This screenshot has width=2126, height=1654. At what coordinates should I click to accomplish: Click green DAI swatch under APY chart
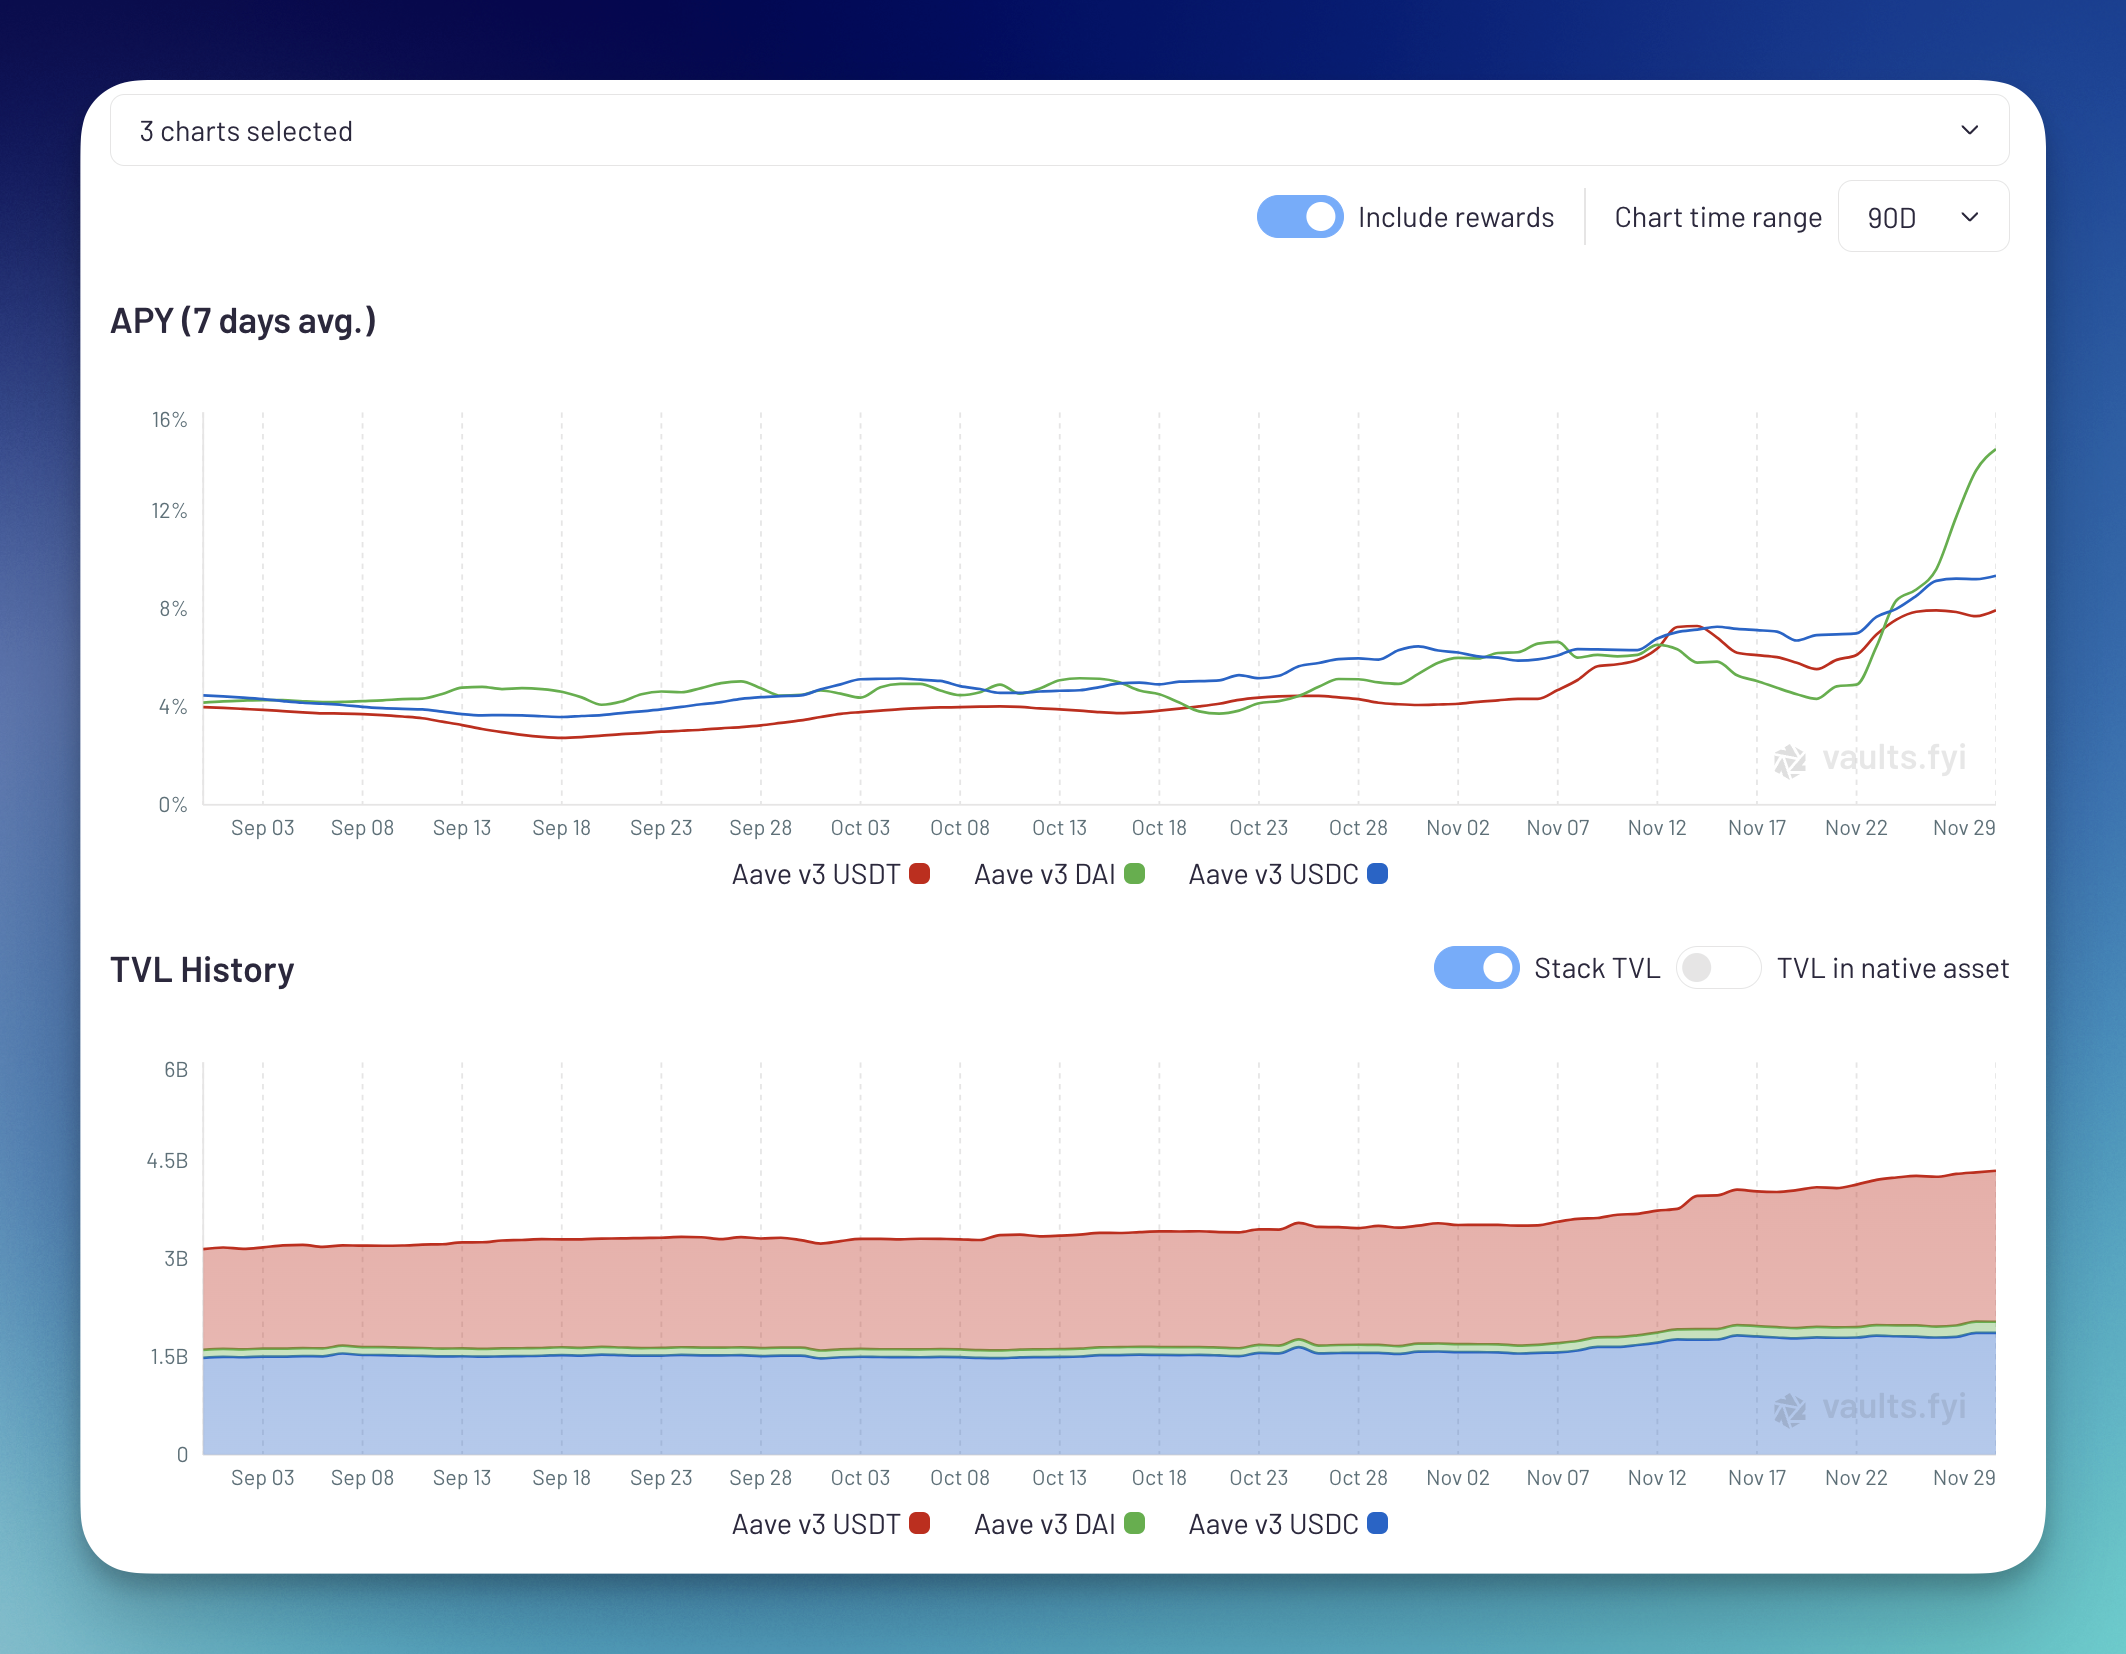1134,874
